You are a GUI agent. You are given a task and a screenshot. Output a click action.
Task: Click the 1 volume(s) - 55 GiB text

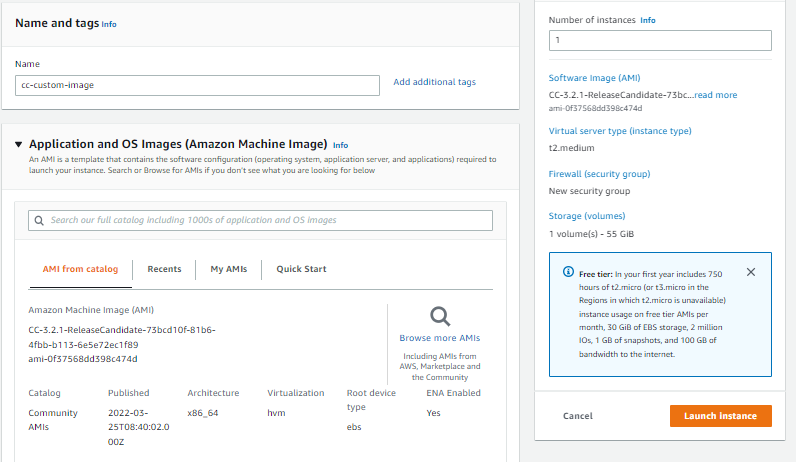(591, 234)
